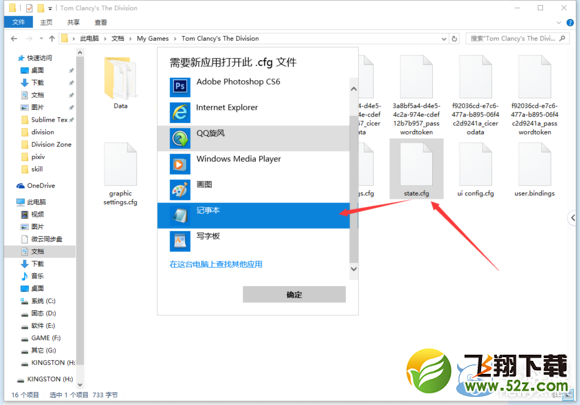This screenshot has height=405, width=580.
Task: Expand address bar history dropdown
Action: tap(444, 38)
